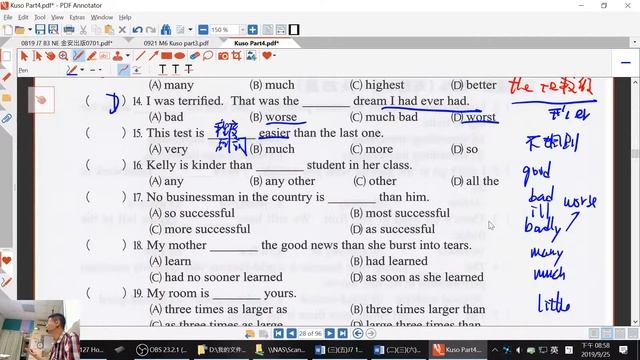Choose the Text Select cursor tool
This screenshot has height=360, width=640.
click(37, 56)
